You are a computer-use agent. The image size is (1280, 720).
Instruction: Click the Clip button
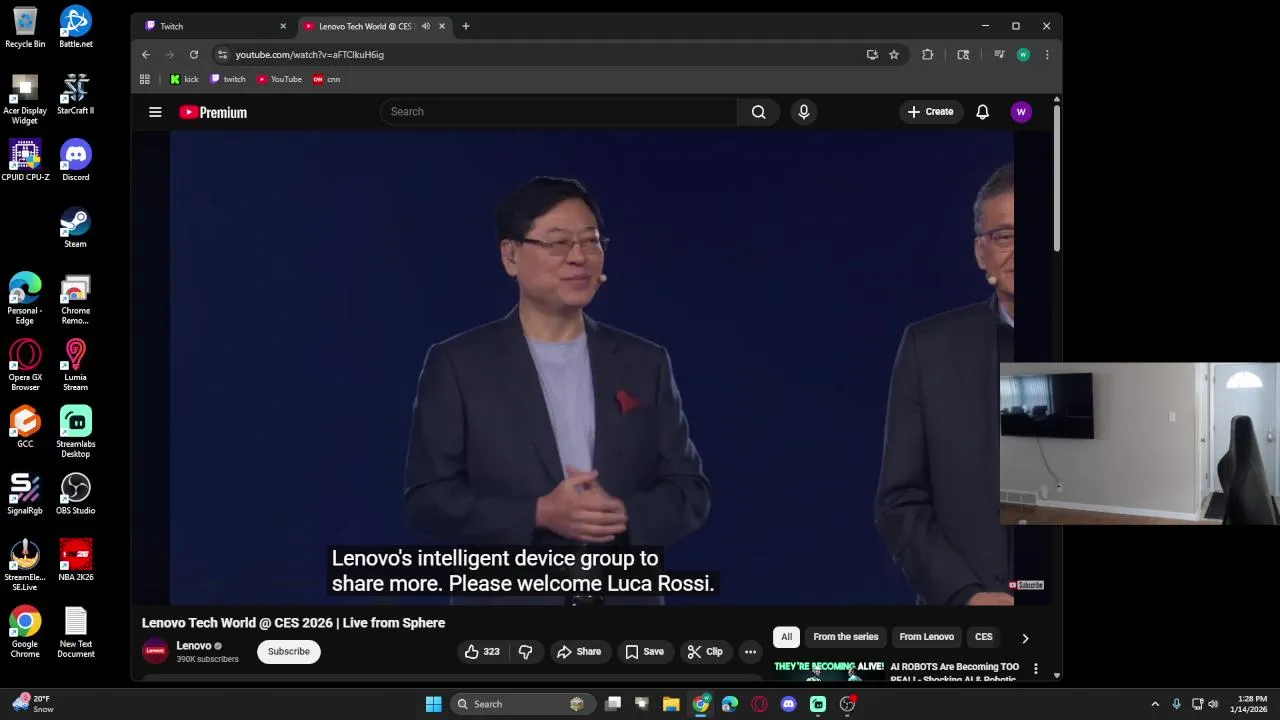(x=705, y=651)
